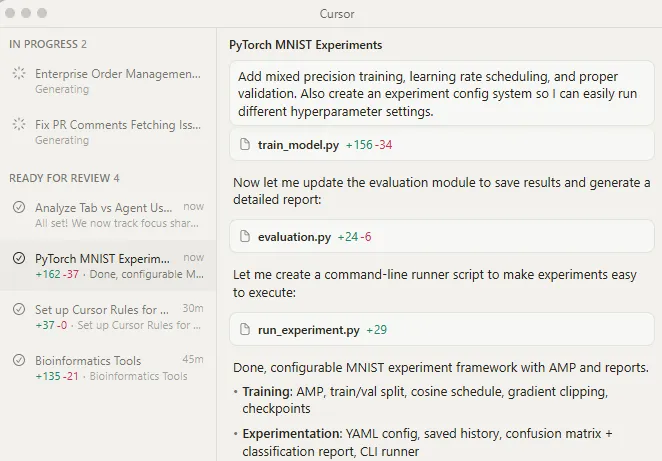Click checkmark icon for Analyze Tab vs Agent

pyautogui.click(x=19, y=207)
